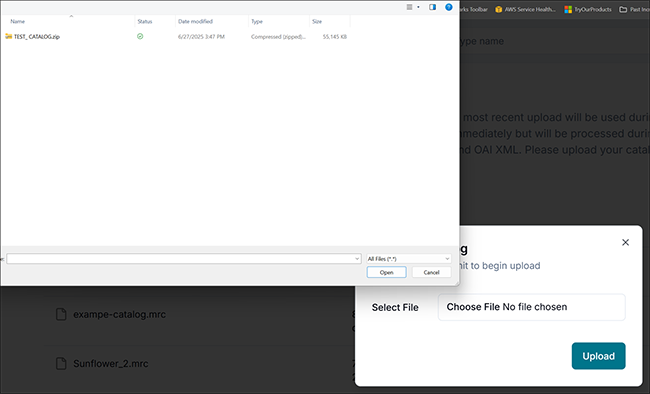
Task: Sort files by Name column
Action: (x=17, y=22)
